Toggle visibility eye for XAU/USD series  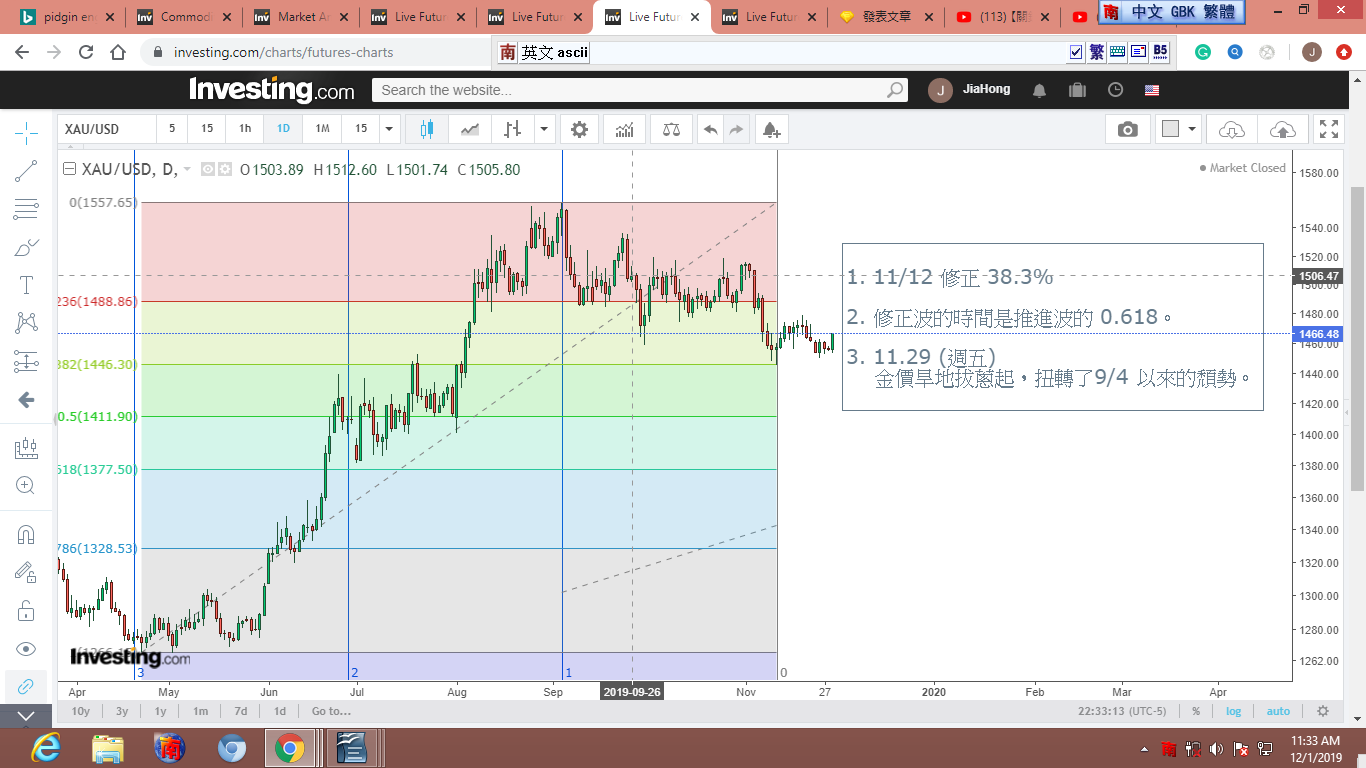click(208, 170)
